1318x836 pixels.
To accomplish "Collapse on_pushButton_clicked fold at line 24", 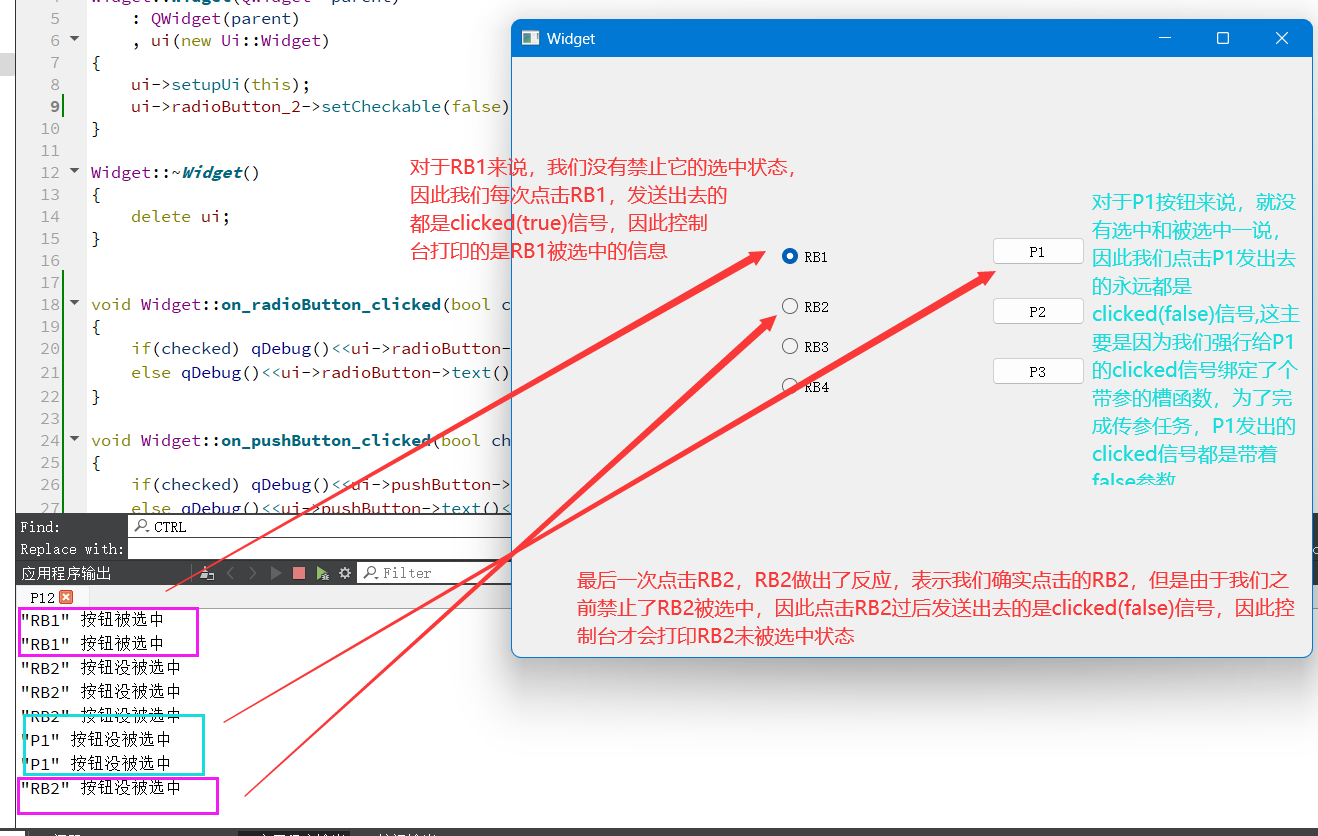I will (74, 440).
